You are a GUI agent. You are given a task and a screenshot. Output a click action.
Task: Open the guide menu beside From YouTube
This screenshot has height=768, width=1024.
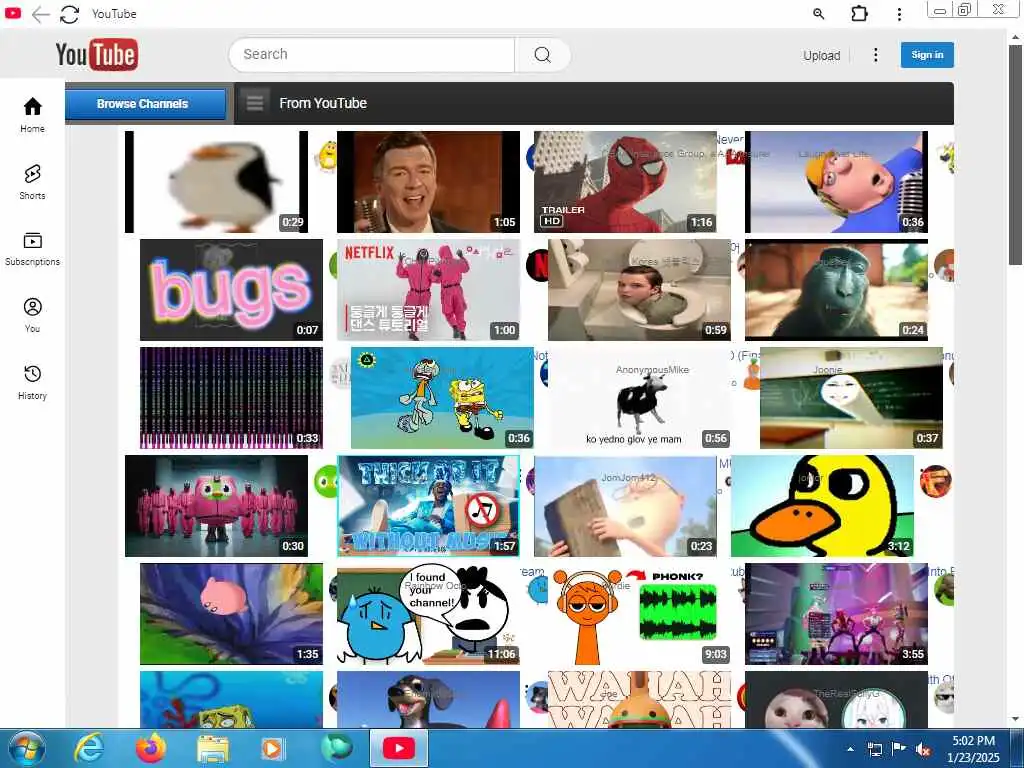point(255,103)
